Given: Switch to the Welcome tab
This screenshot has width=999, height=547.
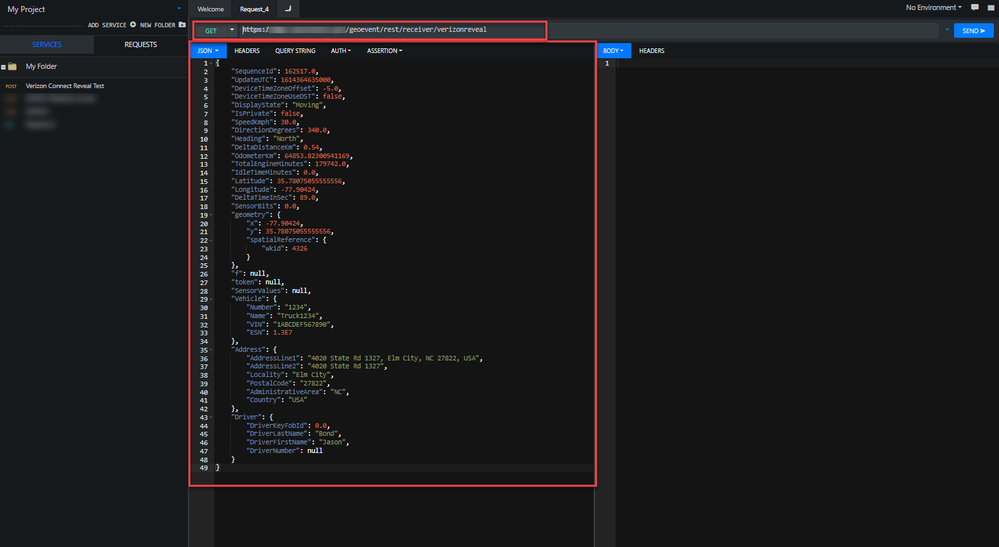Looking at the screenshot, I should click(x=210, y=9).
